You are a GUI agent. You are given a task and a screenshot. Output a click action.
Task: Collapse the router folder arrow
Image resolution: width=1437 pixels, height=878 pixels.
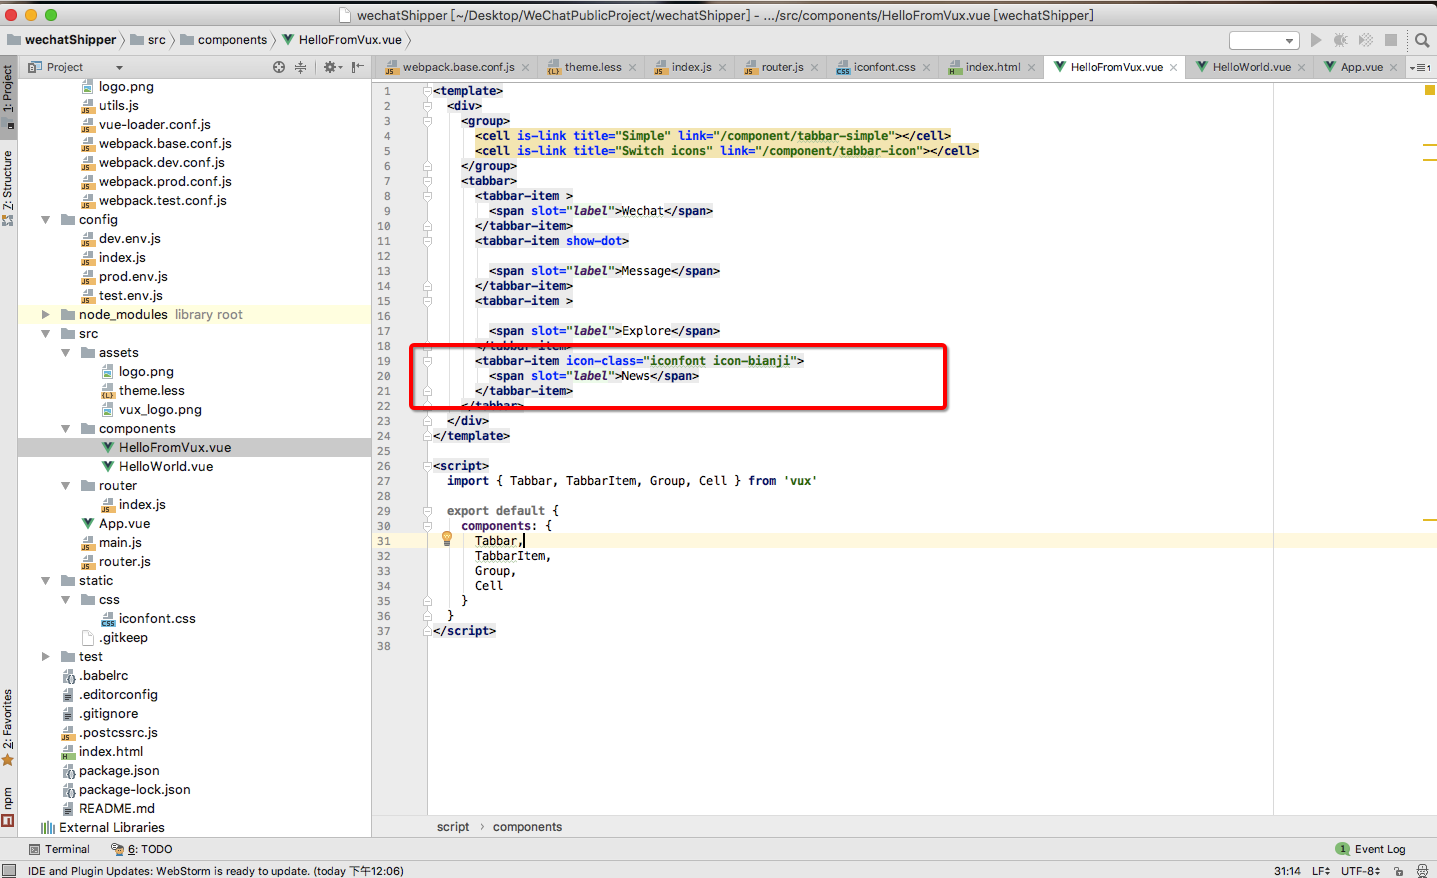65,485
